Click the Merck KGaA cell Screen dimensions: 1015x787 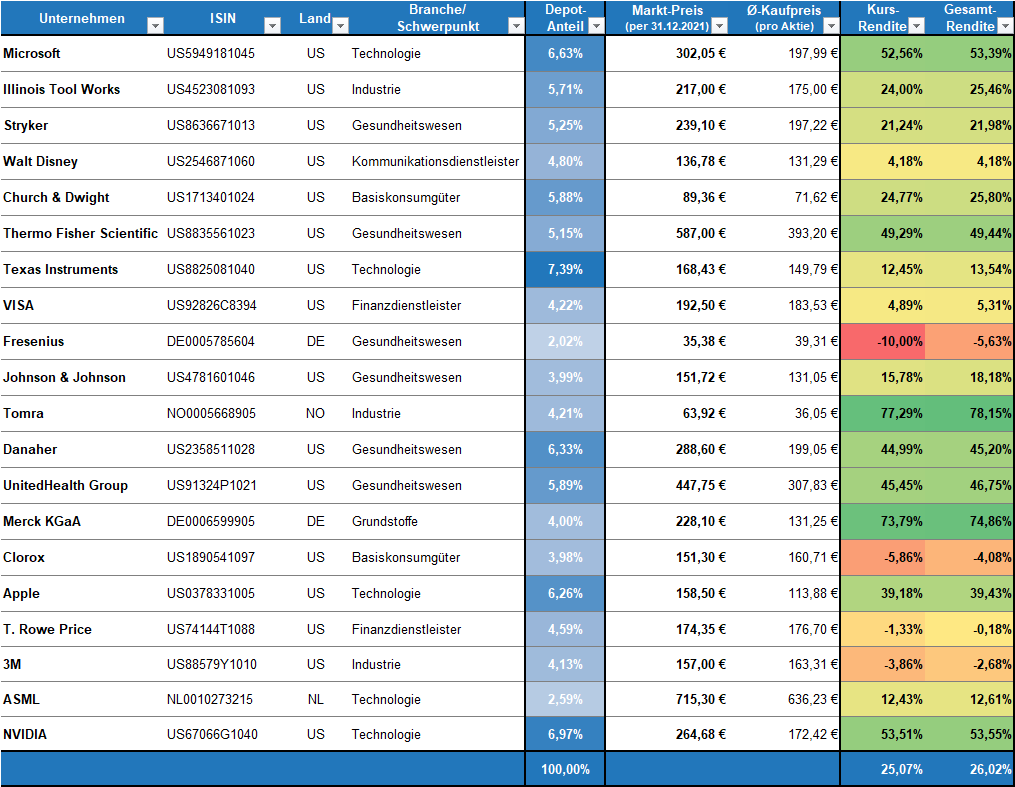point(42,522)
